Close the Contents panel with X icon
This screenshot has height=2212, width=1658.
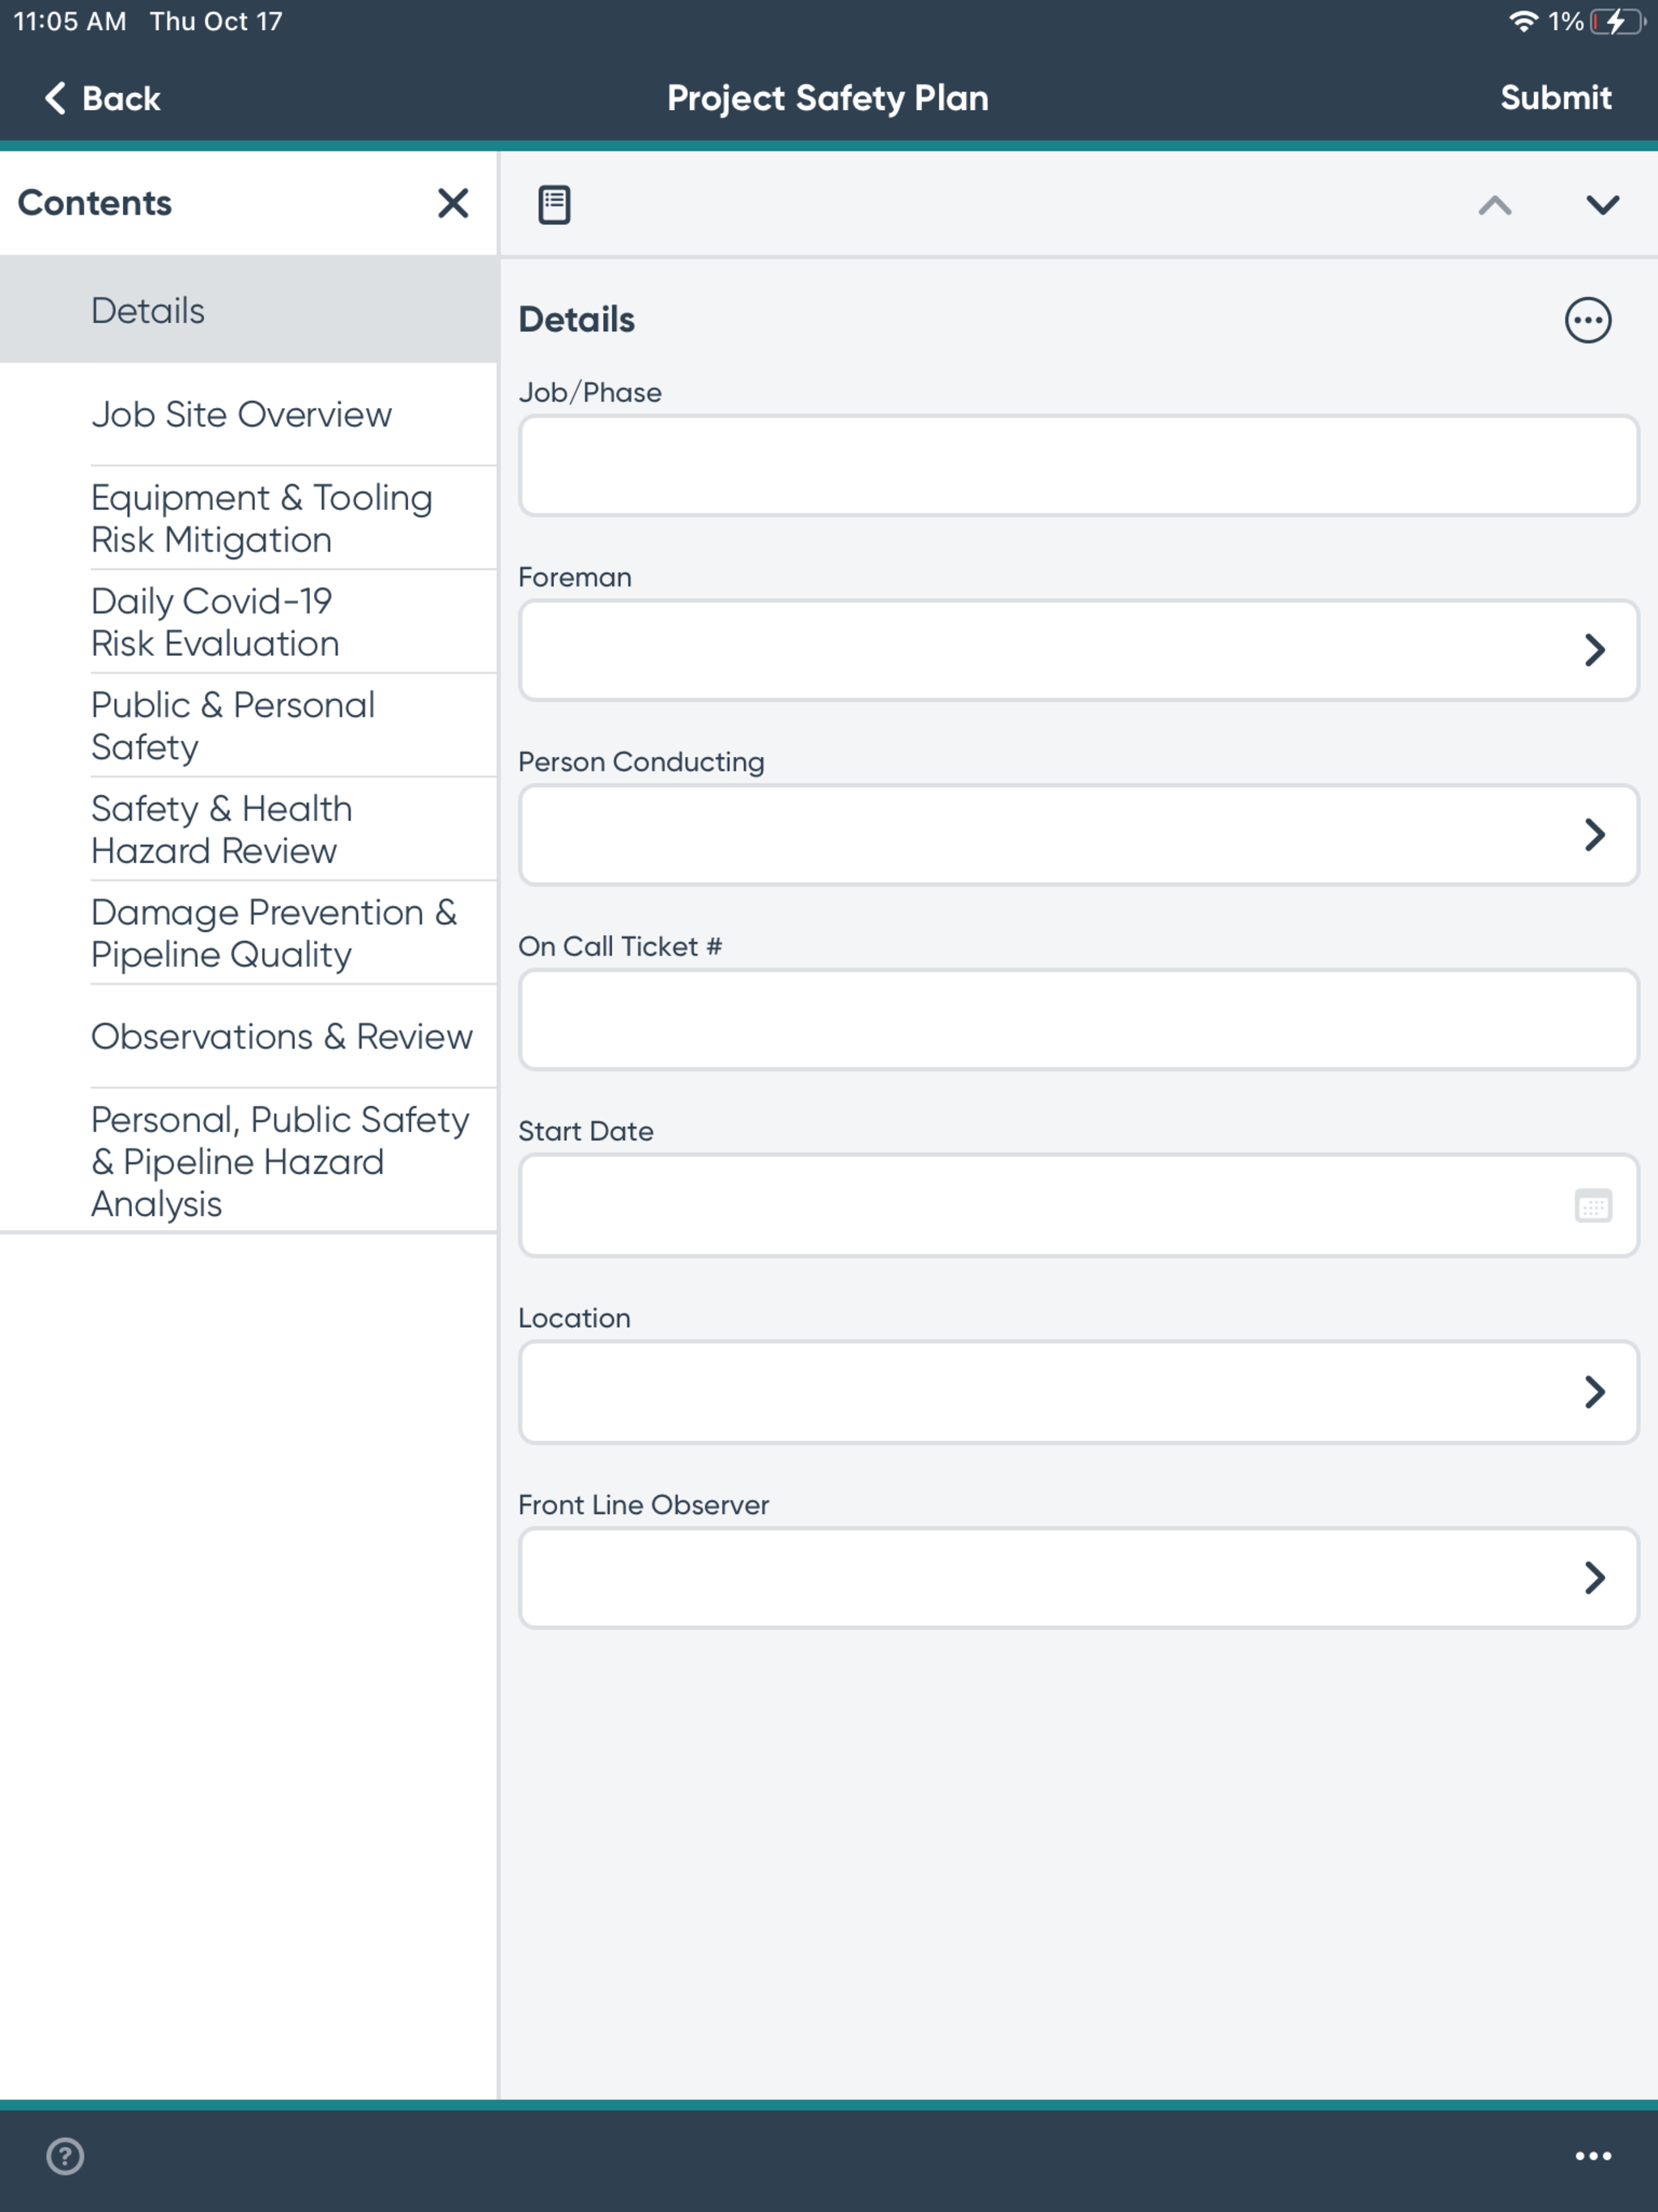(453, 203)
